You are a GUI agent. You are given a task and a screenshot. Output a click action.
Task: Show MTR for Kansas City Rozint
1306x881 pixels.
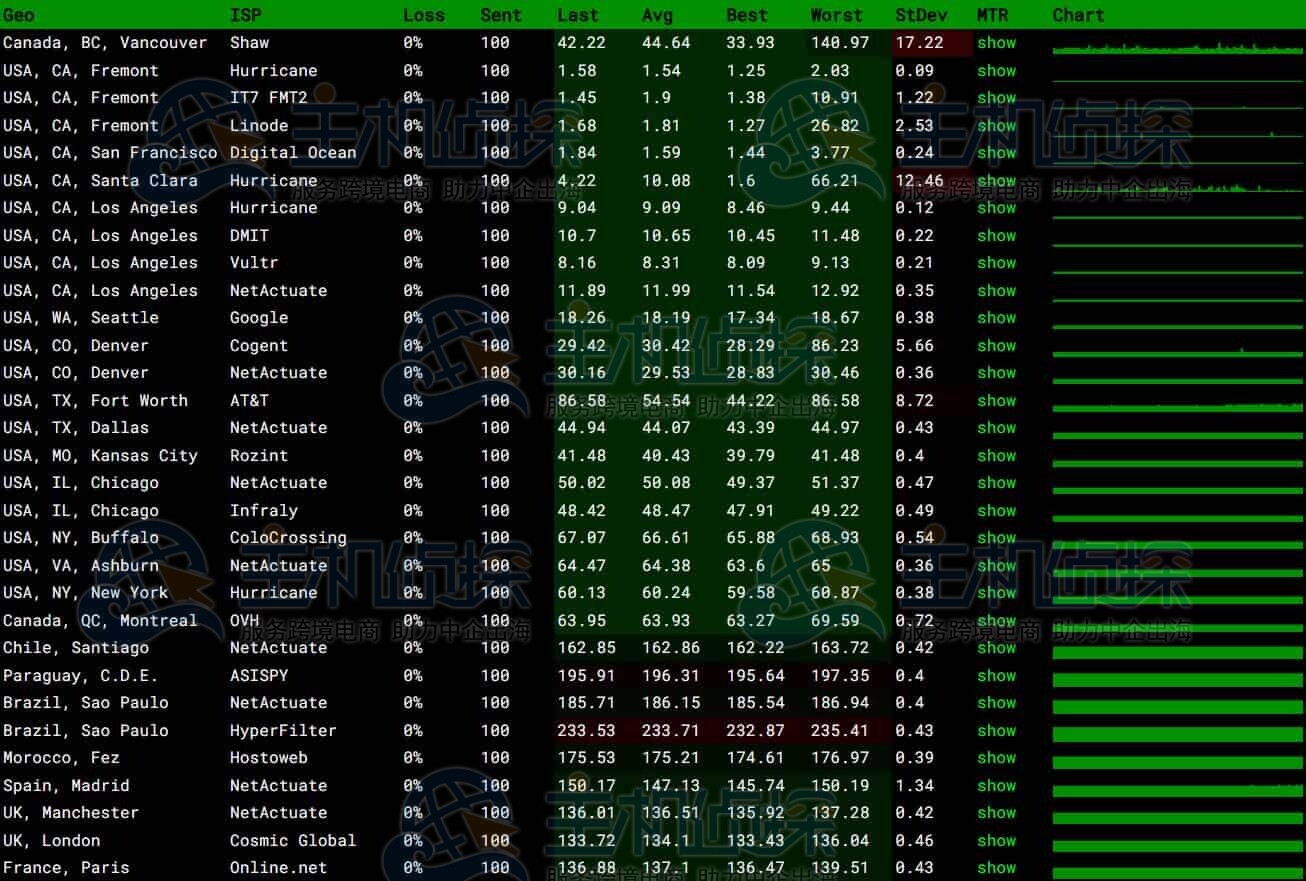click(996, 456)
